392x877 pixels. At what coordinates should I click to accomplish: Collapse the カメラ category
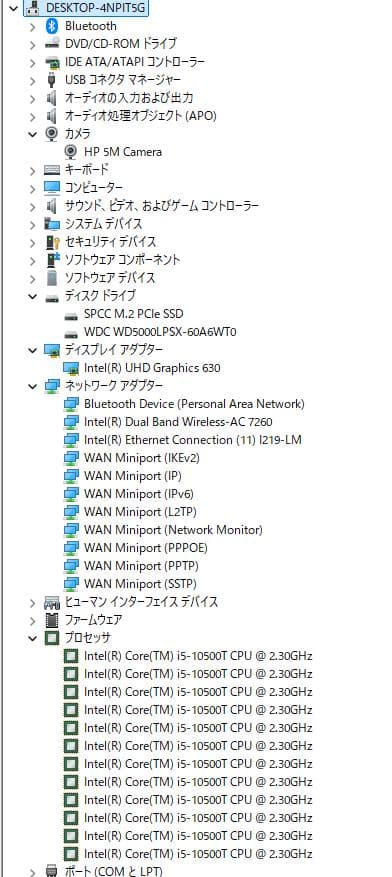point(33,134)
